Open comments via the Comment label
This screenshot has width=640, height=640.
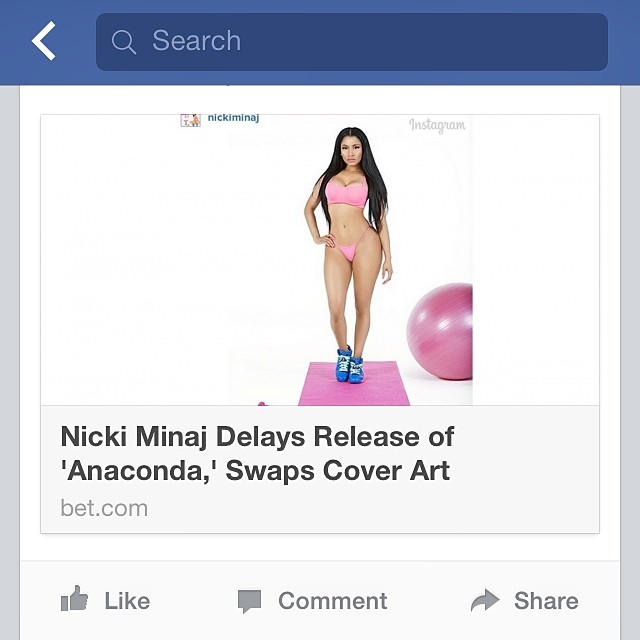coord(333,601)
